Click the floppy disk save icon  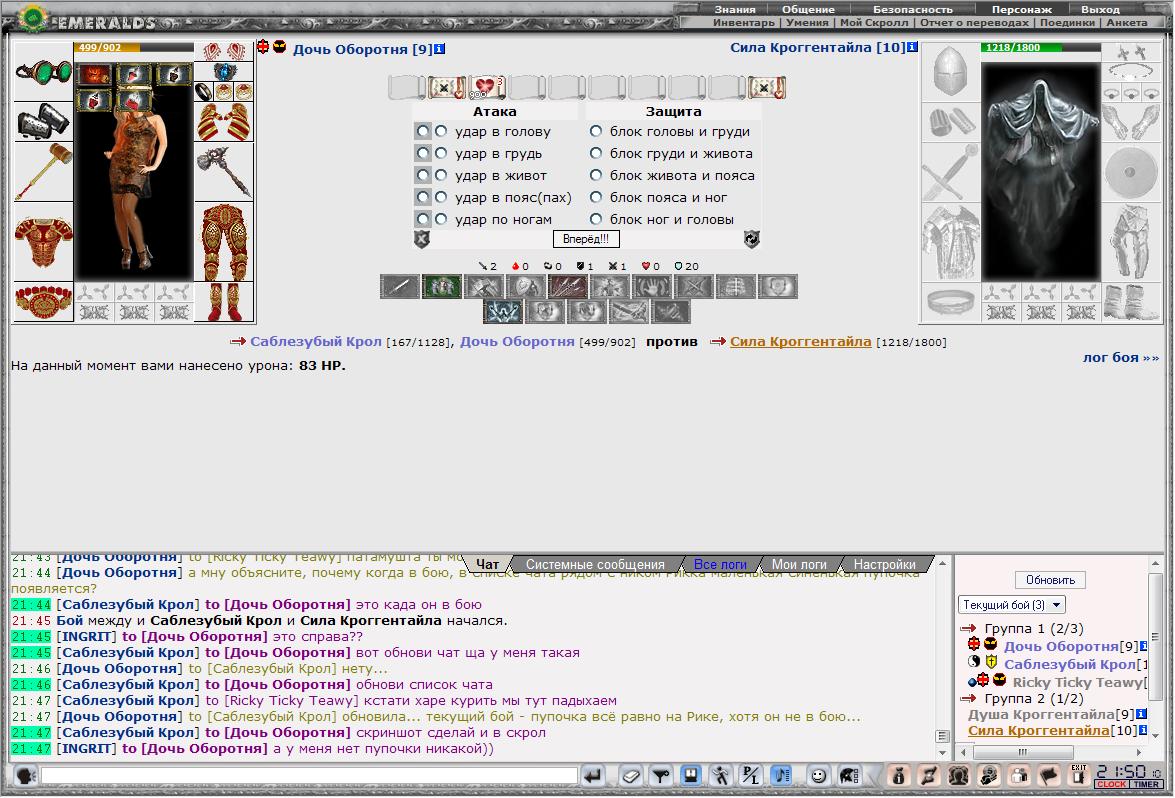[x=690, y=776]
